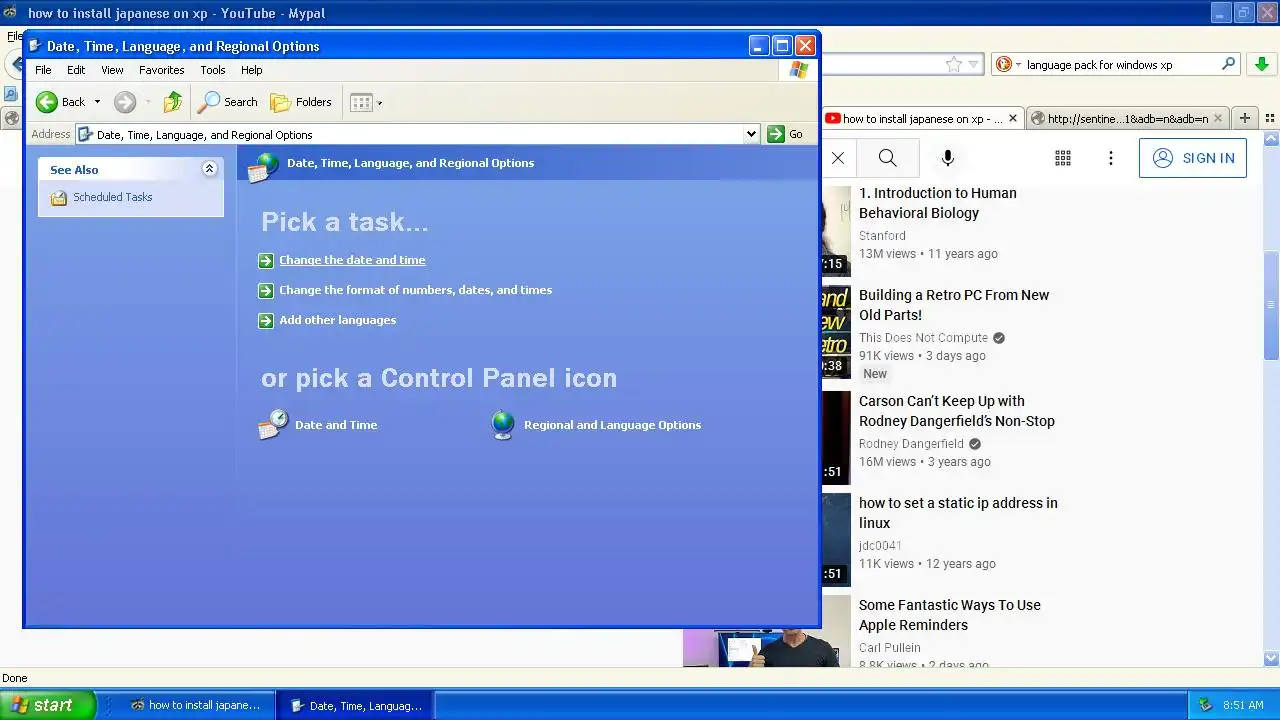The width and height of the screenshot is (1280, 720).
Task: Open Search in Explorer toolbar
Action: pyautogui.click(x=228, y=102)
